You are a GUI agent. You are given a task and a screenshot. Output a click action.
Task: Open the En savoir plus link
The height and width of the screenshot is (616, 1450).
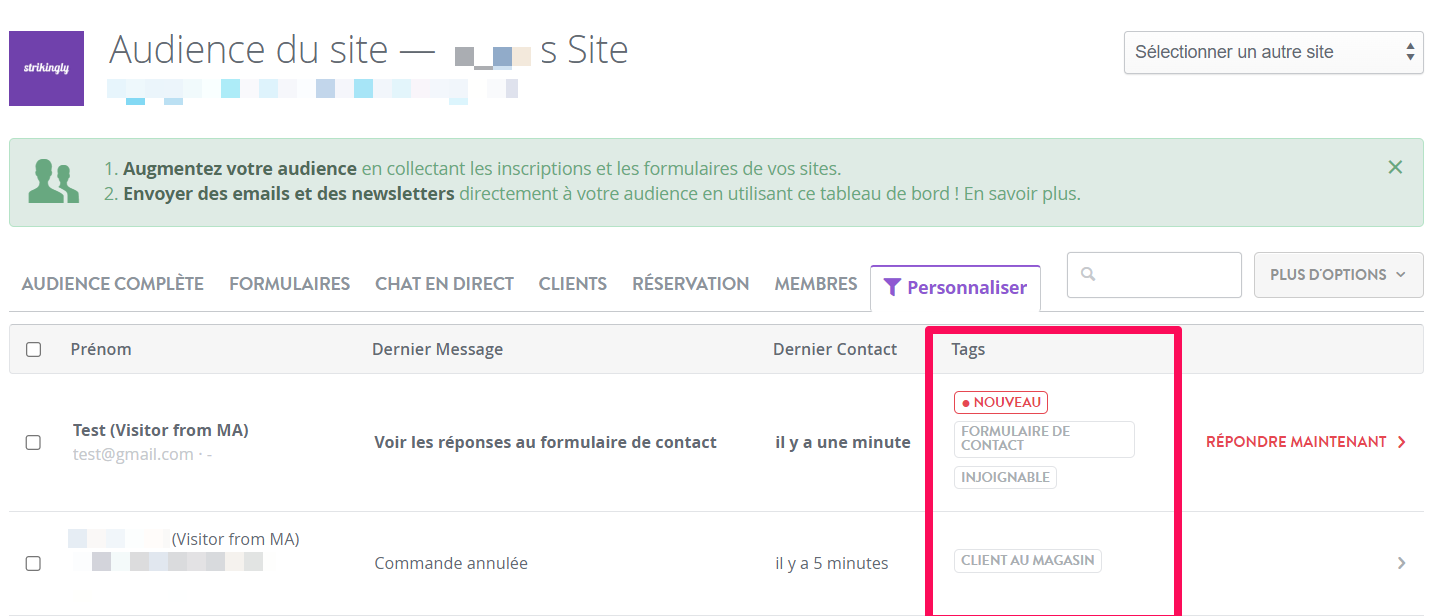point(1020,194)
